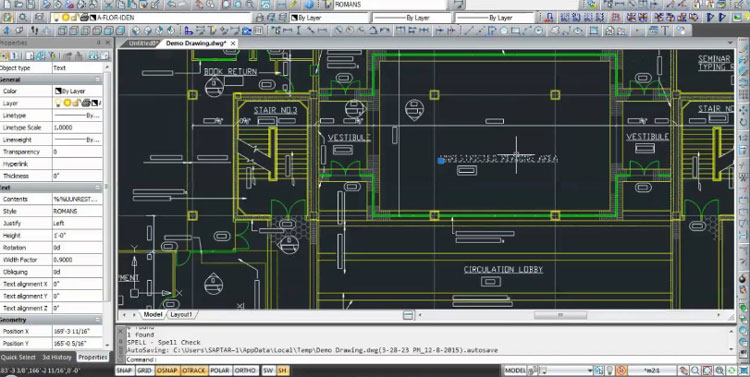Select the Polygon draw tool icon

tap(504, 30)
